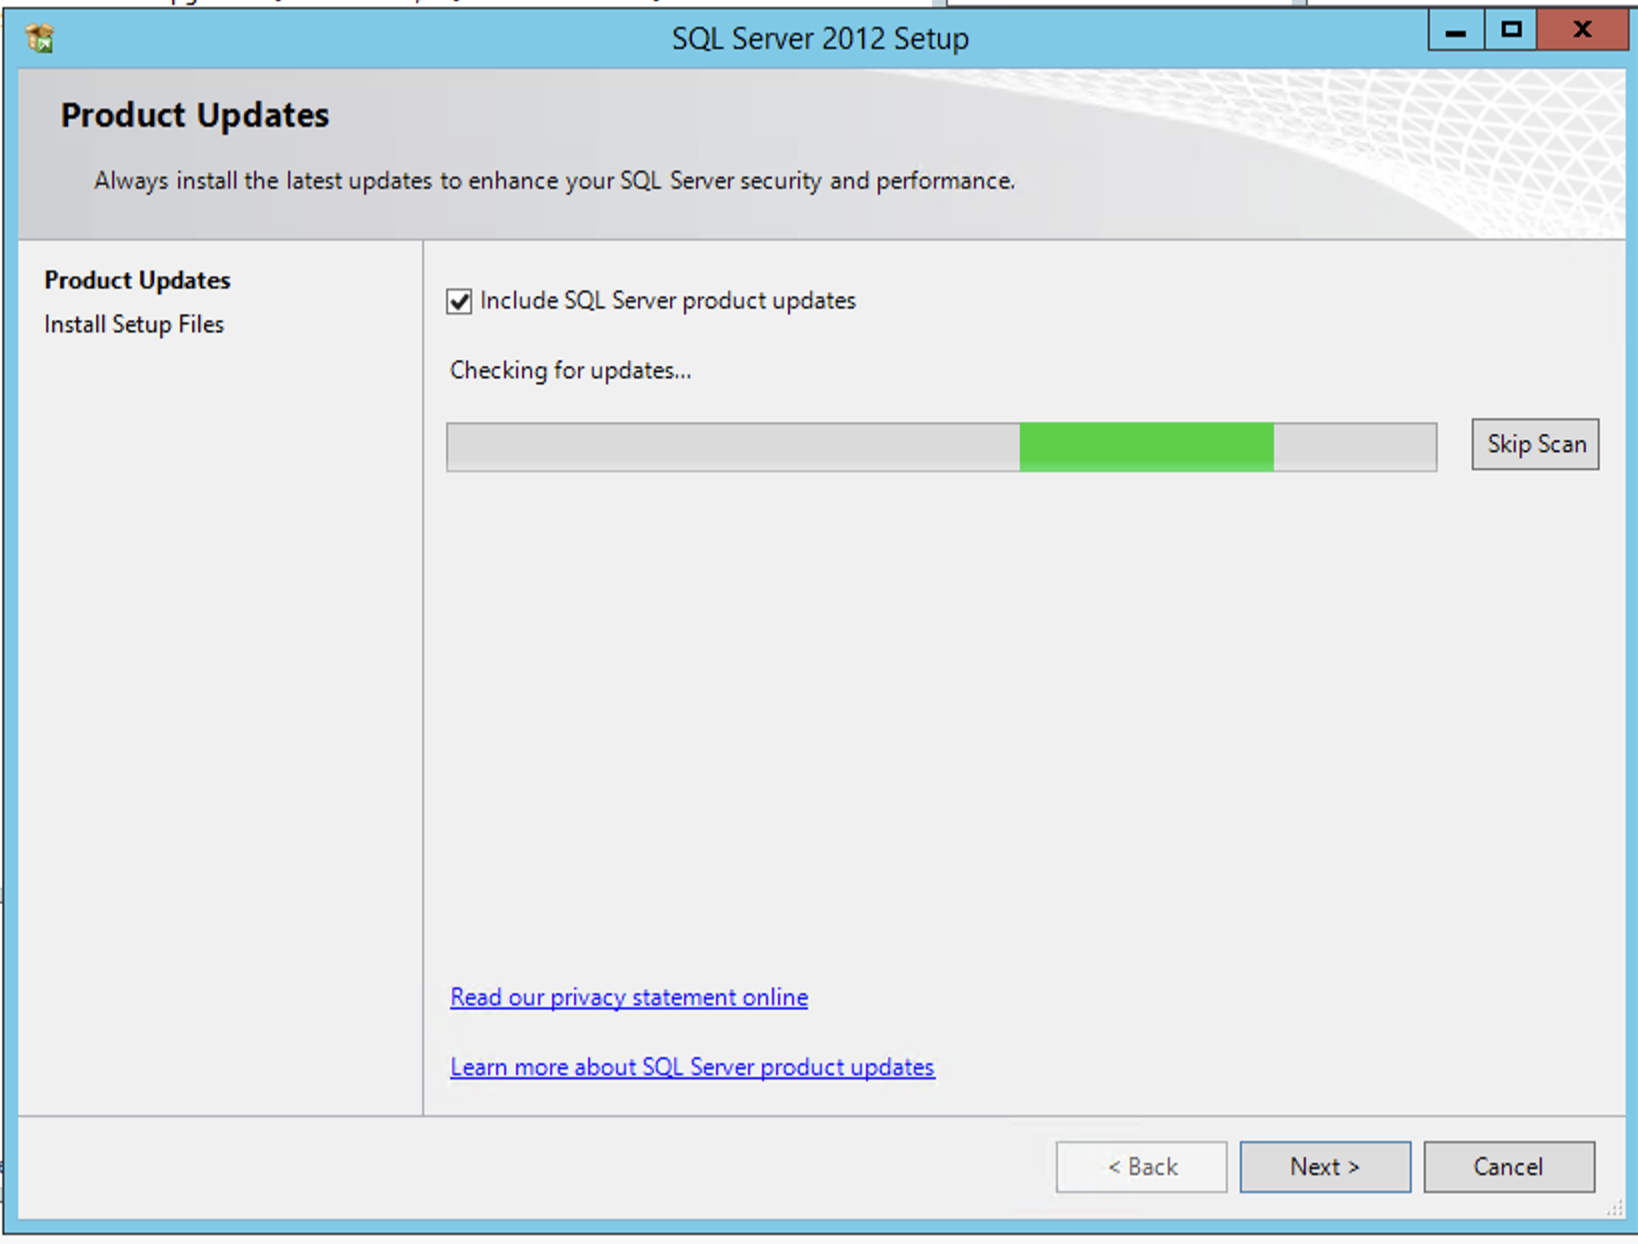
Task: Click the Back button
Action: [x=1141, y=1166]
